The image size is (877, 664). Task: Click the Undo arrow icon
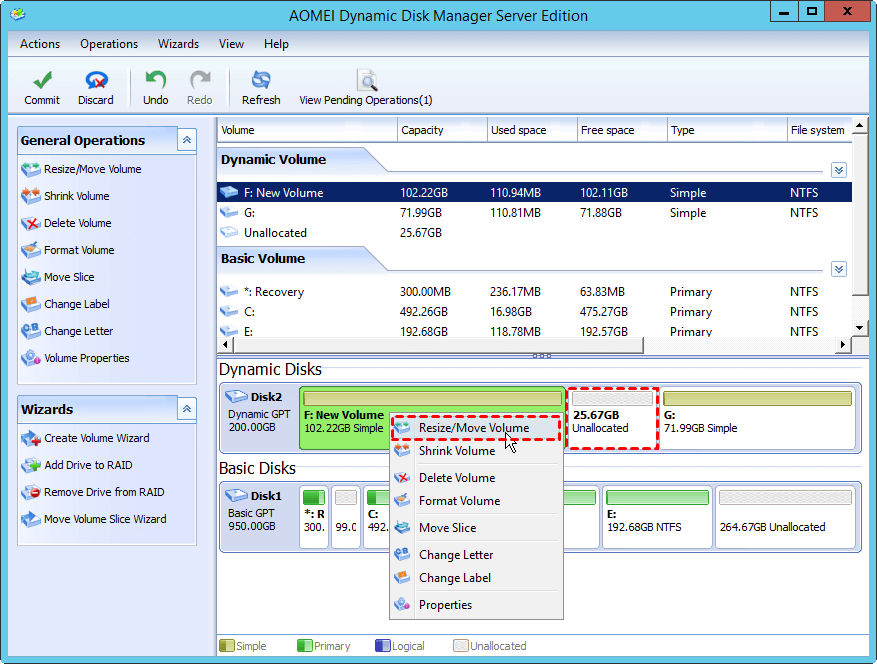155,81
